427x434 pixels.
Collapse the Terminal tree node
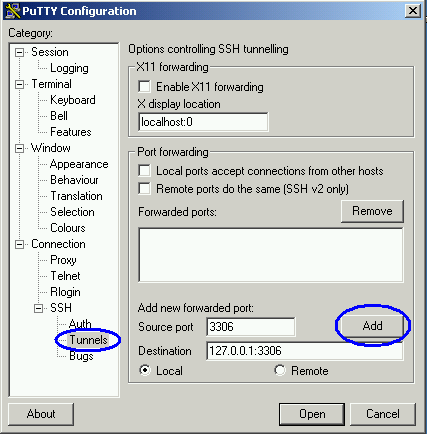pos(20,84)
